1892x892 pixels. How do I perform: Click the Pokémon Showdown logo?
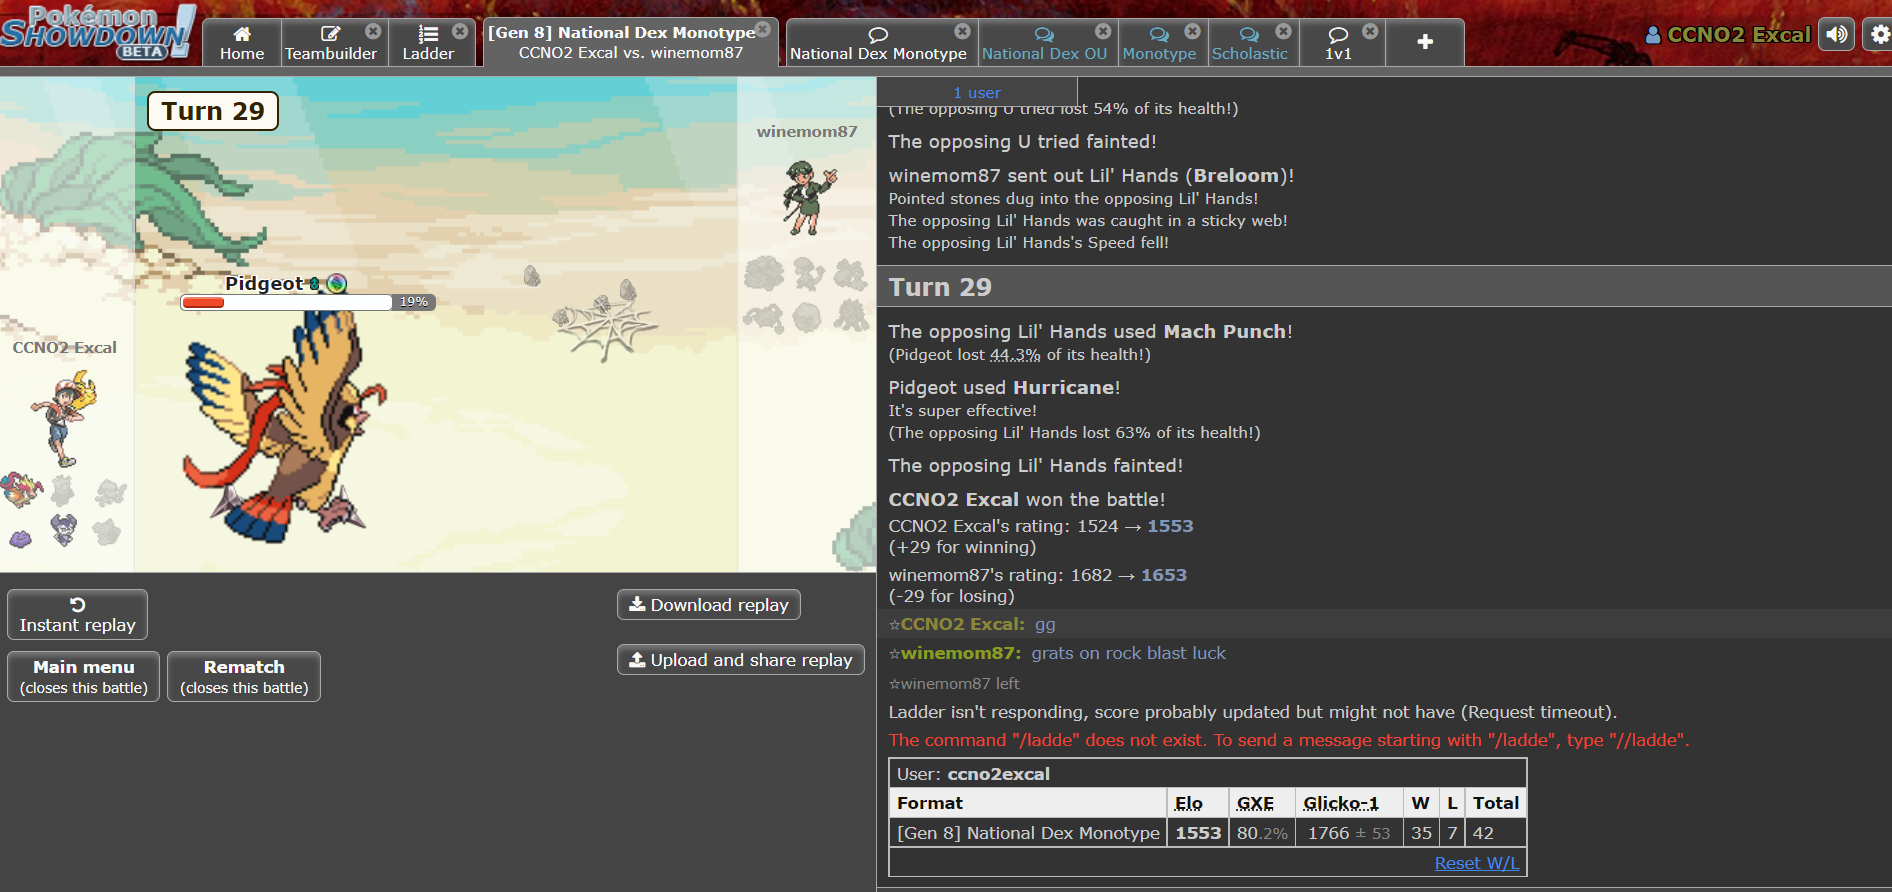pos(98,31)
